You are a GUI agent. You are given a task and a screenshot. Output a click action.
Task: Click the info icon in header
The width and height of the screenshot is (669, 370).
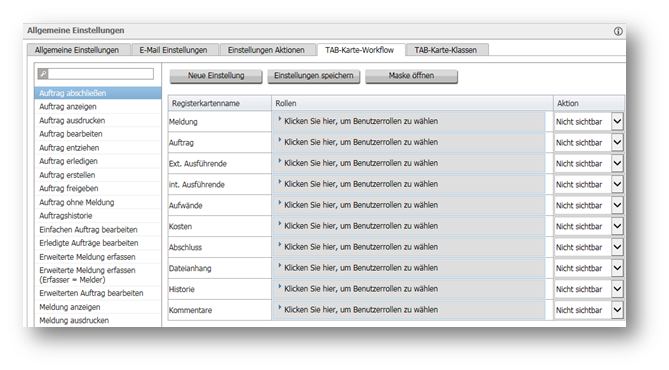click(x=618, y=31)
